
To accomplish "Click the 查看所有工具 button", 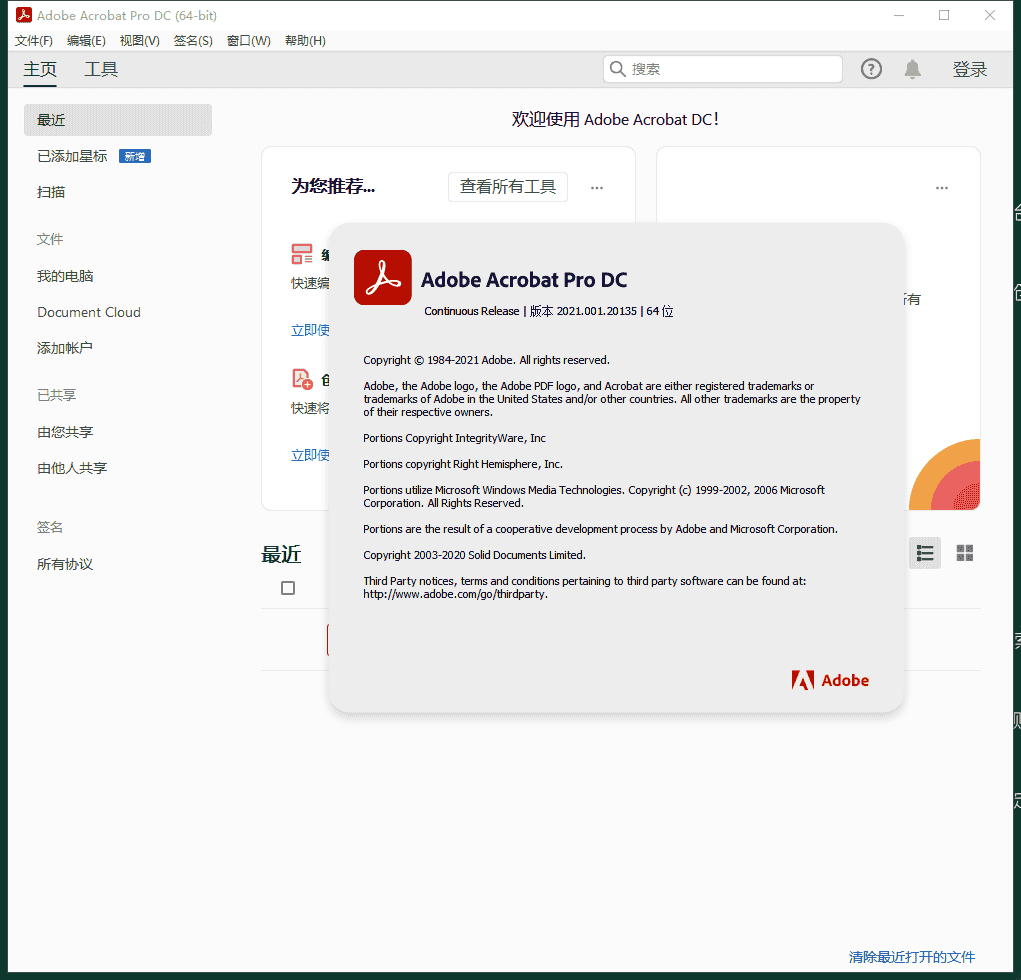I will (507, 187).
